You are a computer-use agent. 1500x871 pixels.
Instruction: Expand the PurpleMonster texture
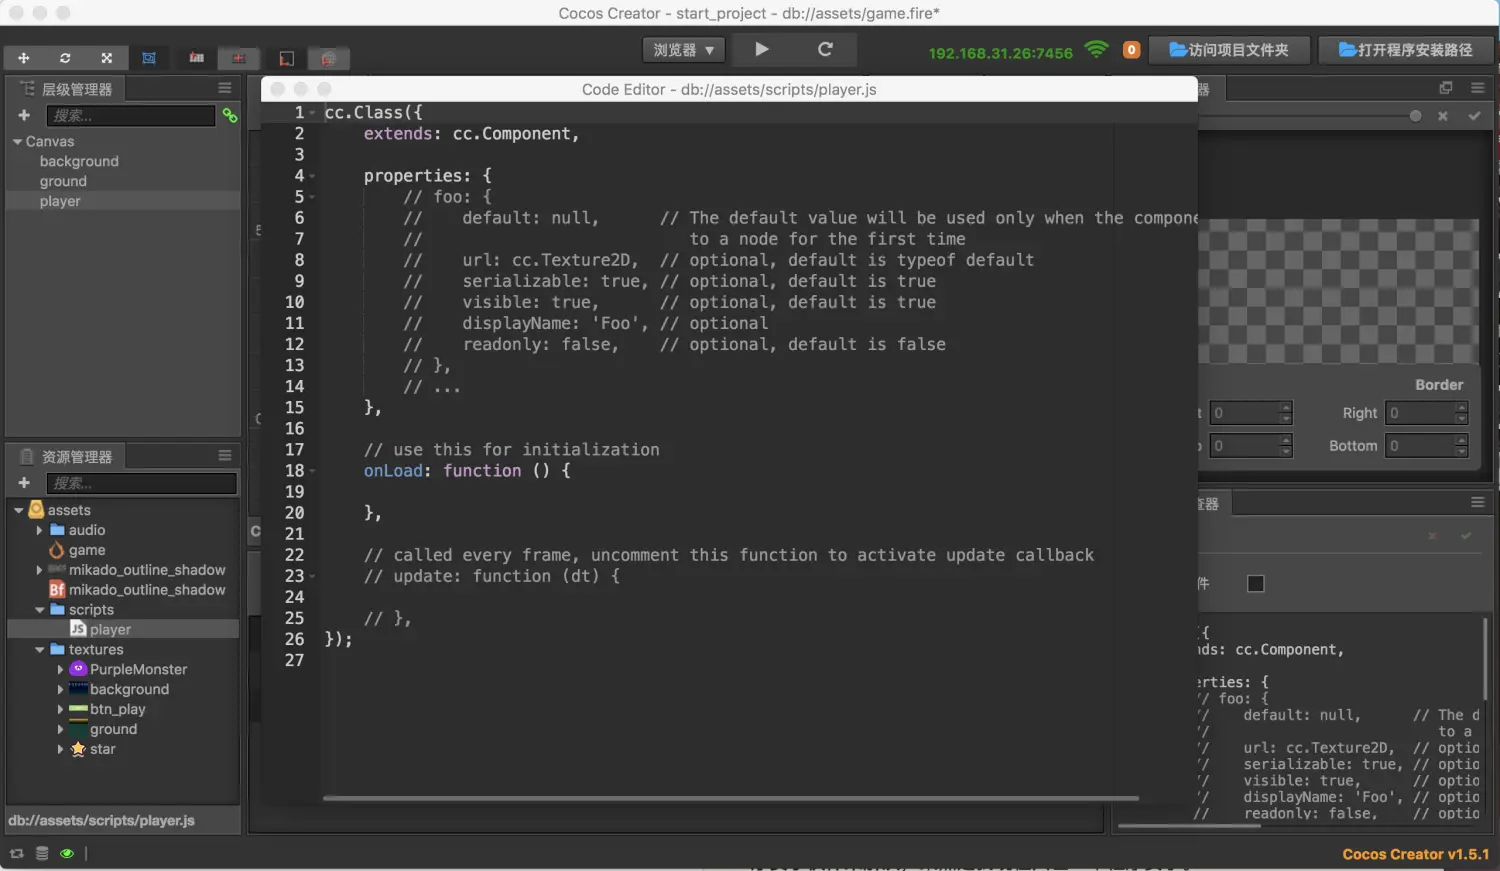pos(60,670)
